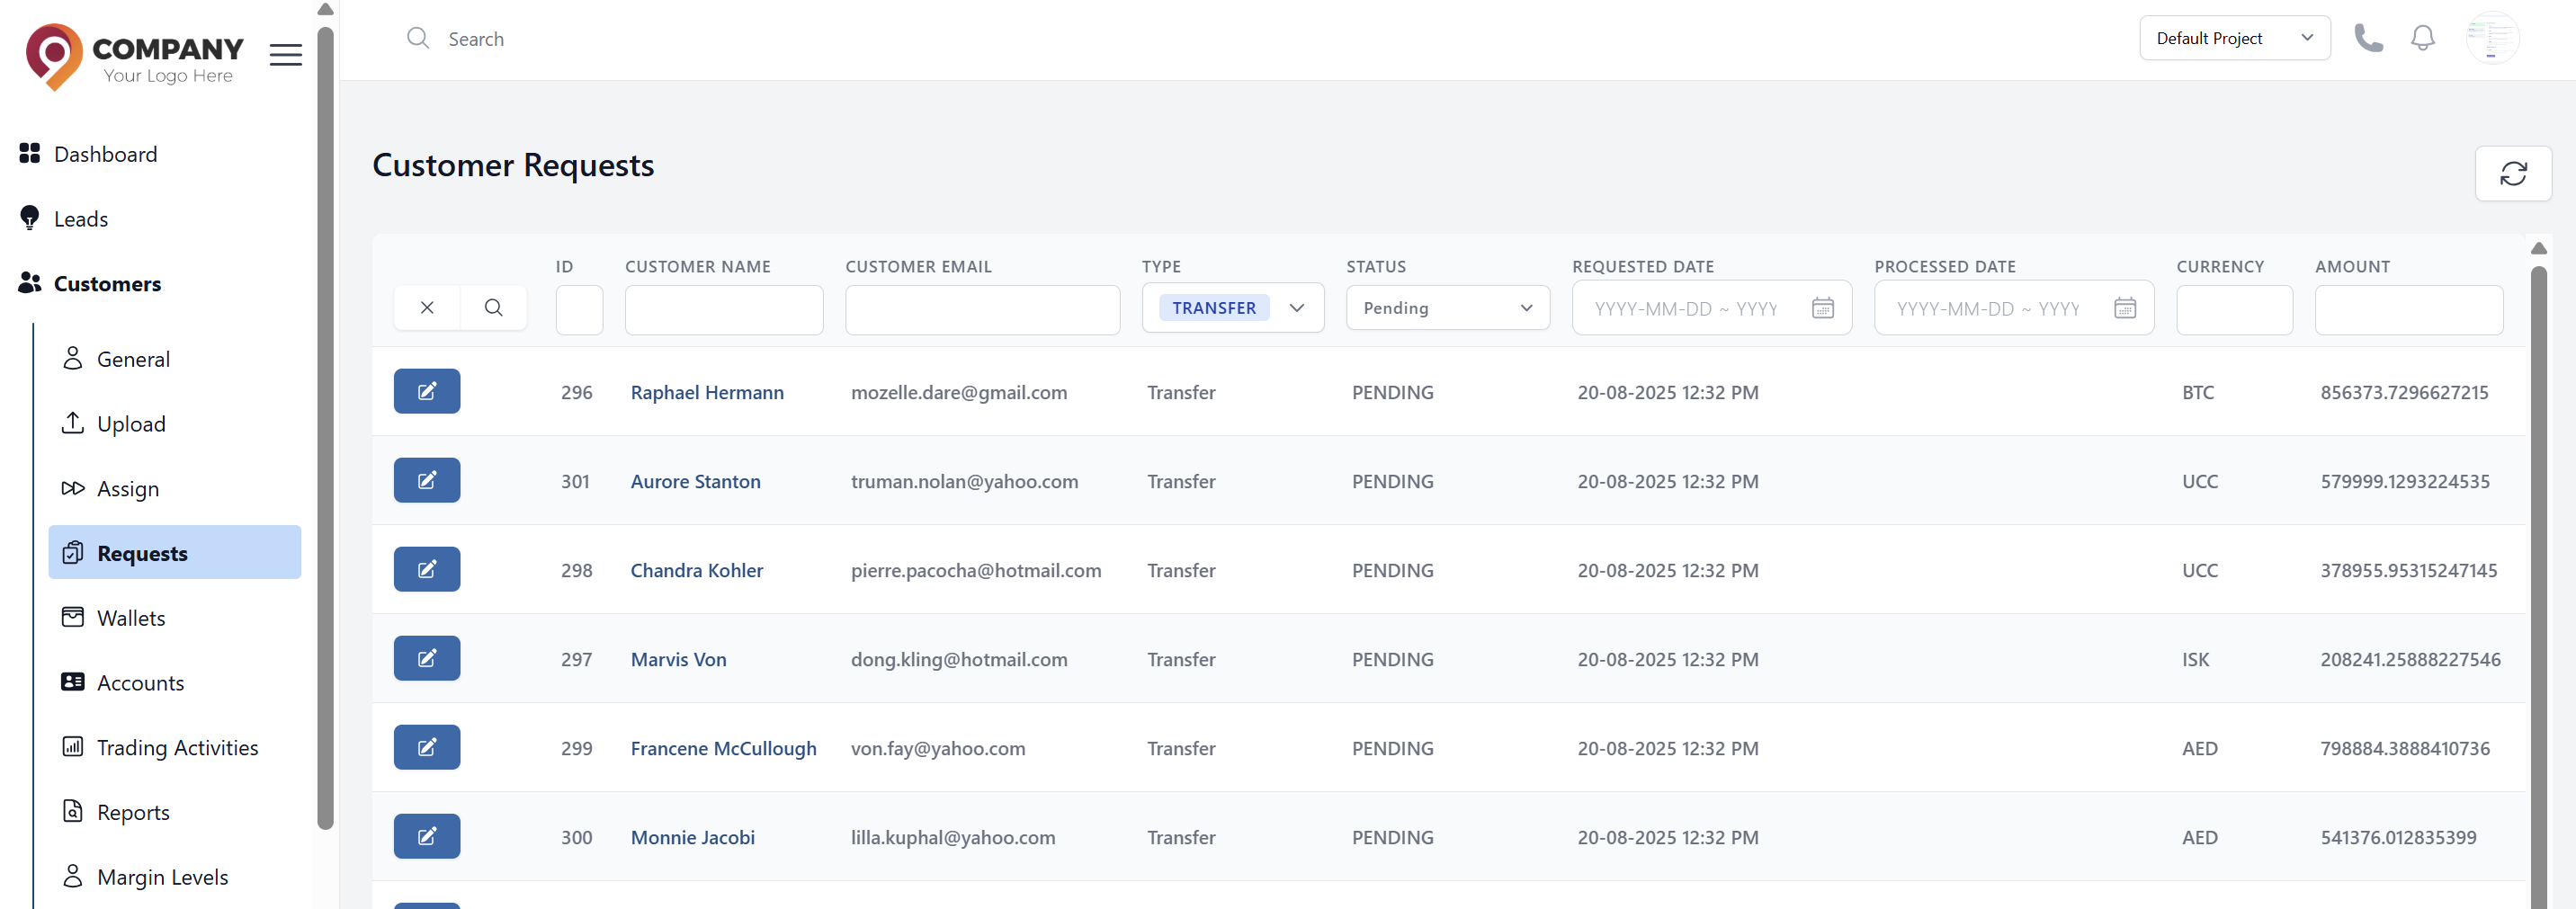The image size is (2576, 909).
Task: Click the Assign forward icon
Action: (x=73, y=488)
